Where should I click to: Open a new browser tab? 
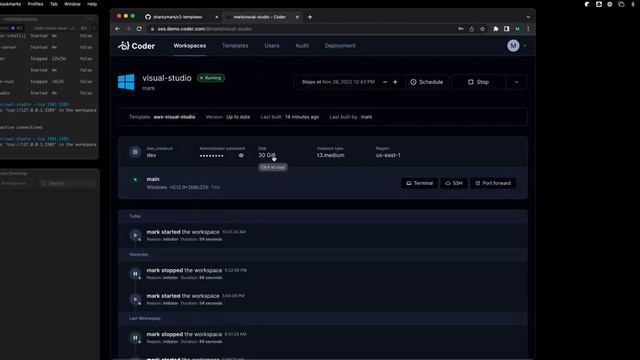point(310,17)
